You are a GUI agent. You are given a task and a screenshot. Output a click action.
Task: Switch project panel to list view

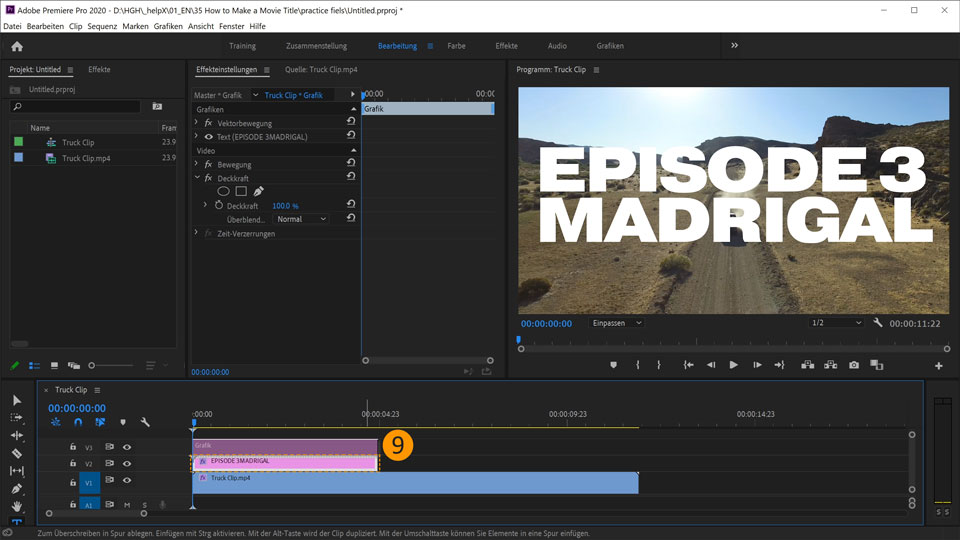[x=34, y=366]
